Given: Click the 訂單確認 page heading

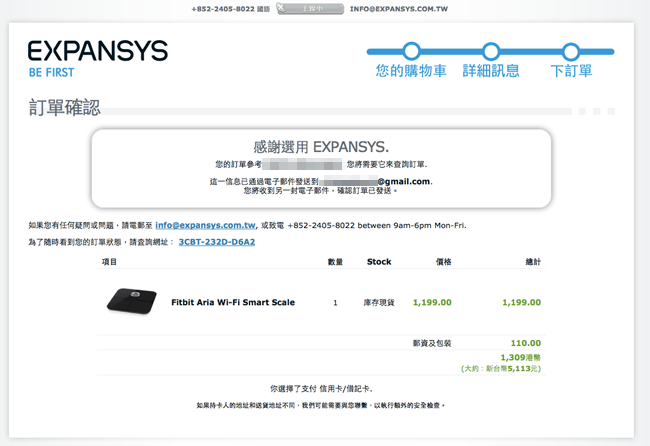Looking at the screenshot, I should tap(64, 107).
